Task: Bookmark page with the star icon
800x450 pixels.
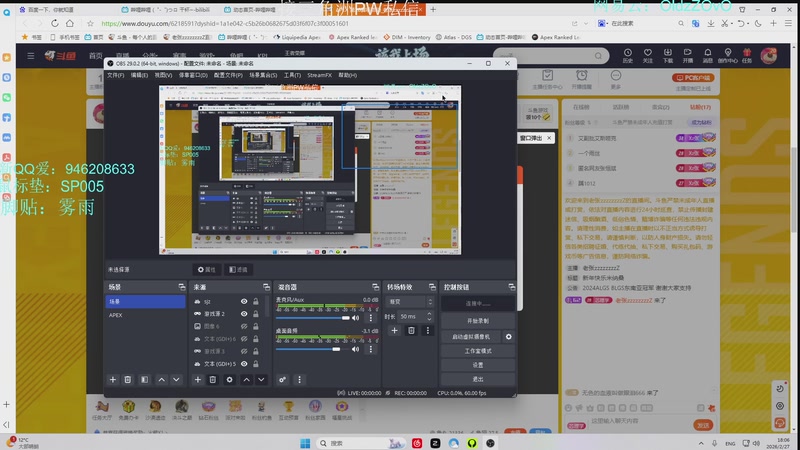Action: [x=90, y=23]
